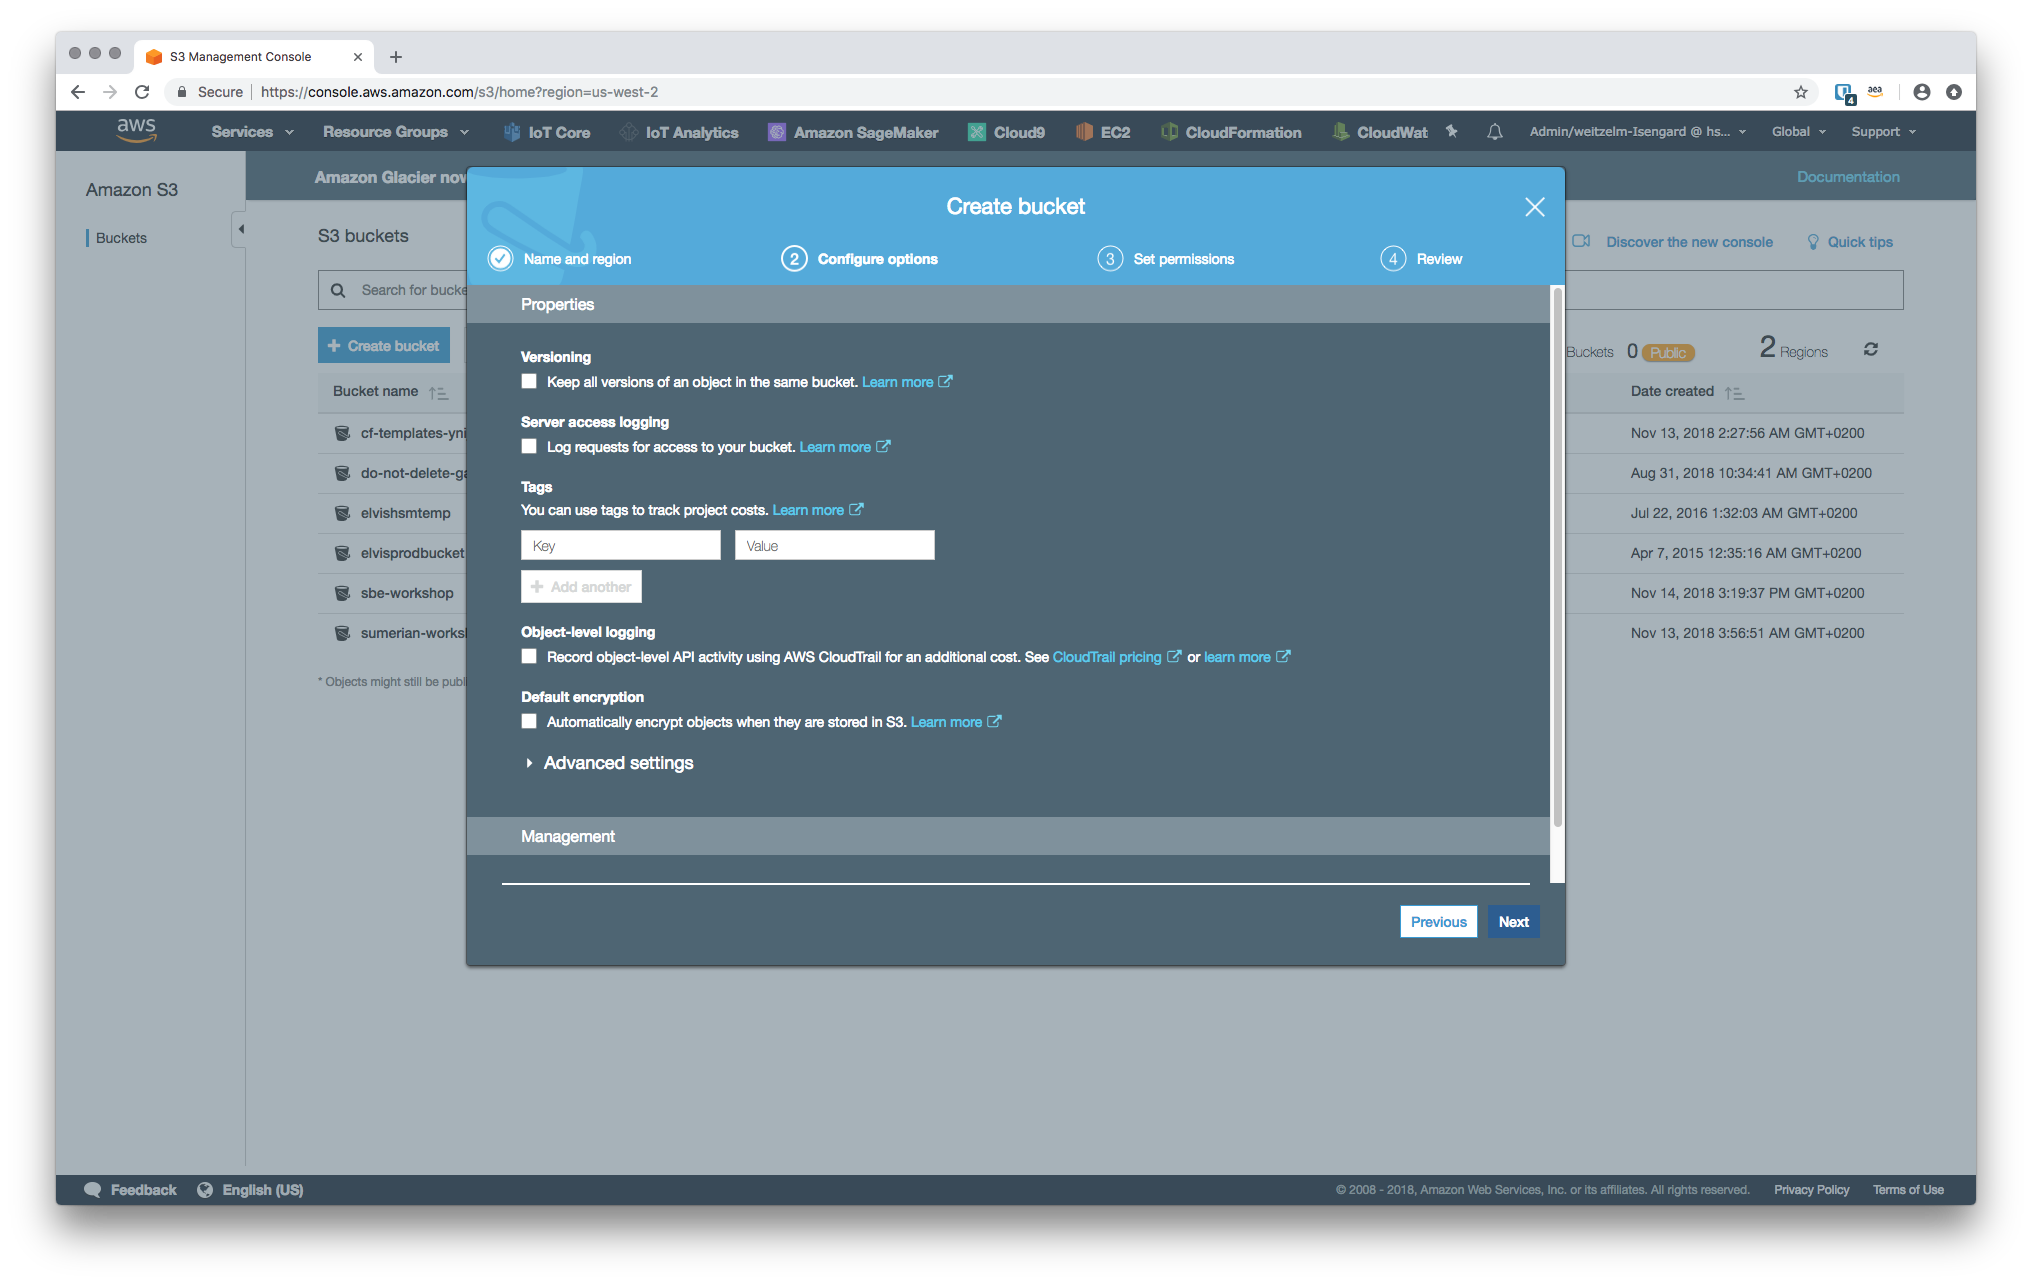2032x1285 pixels.
Task: Select the S3 Management Console tab
Action: [x=253, y=57]
